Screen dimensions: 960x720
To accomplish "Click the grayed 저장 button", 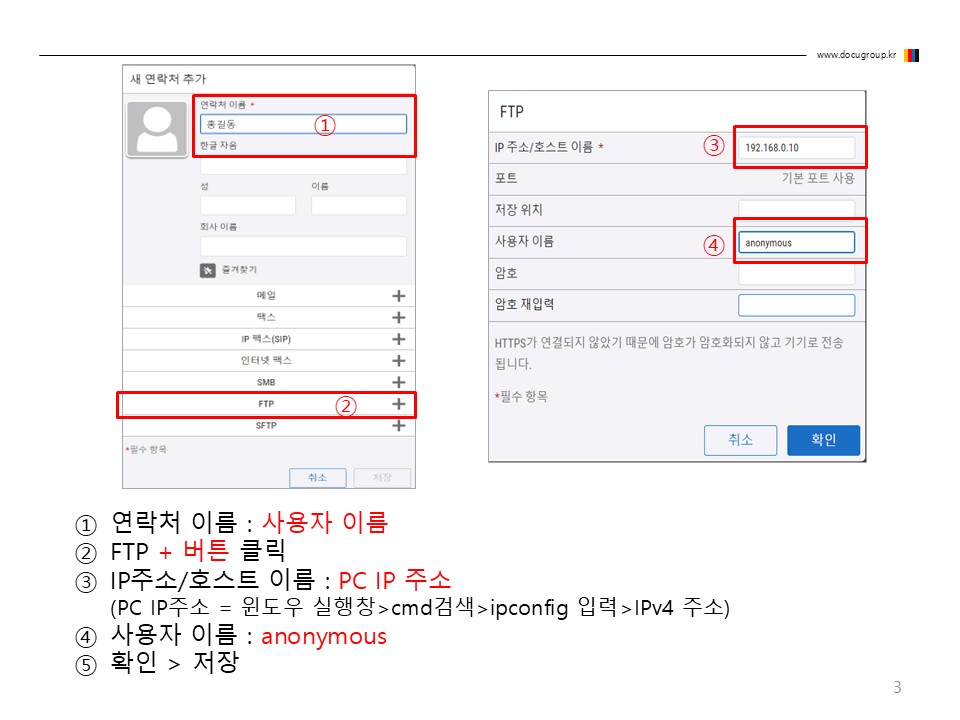I will pos(382,478).
